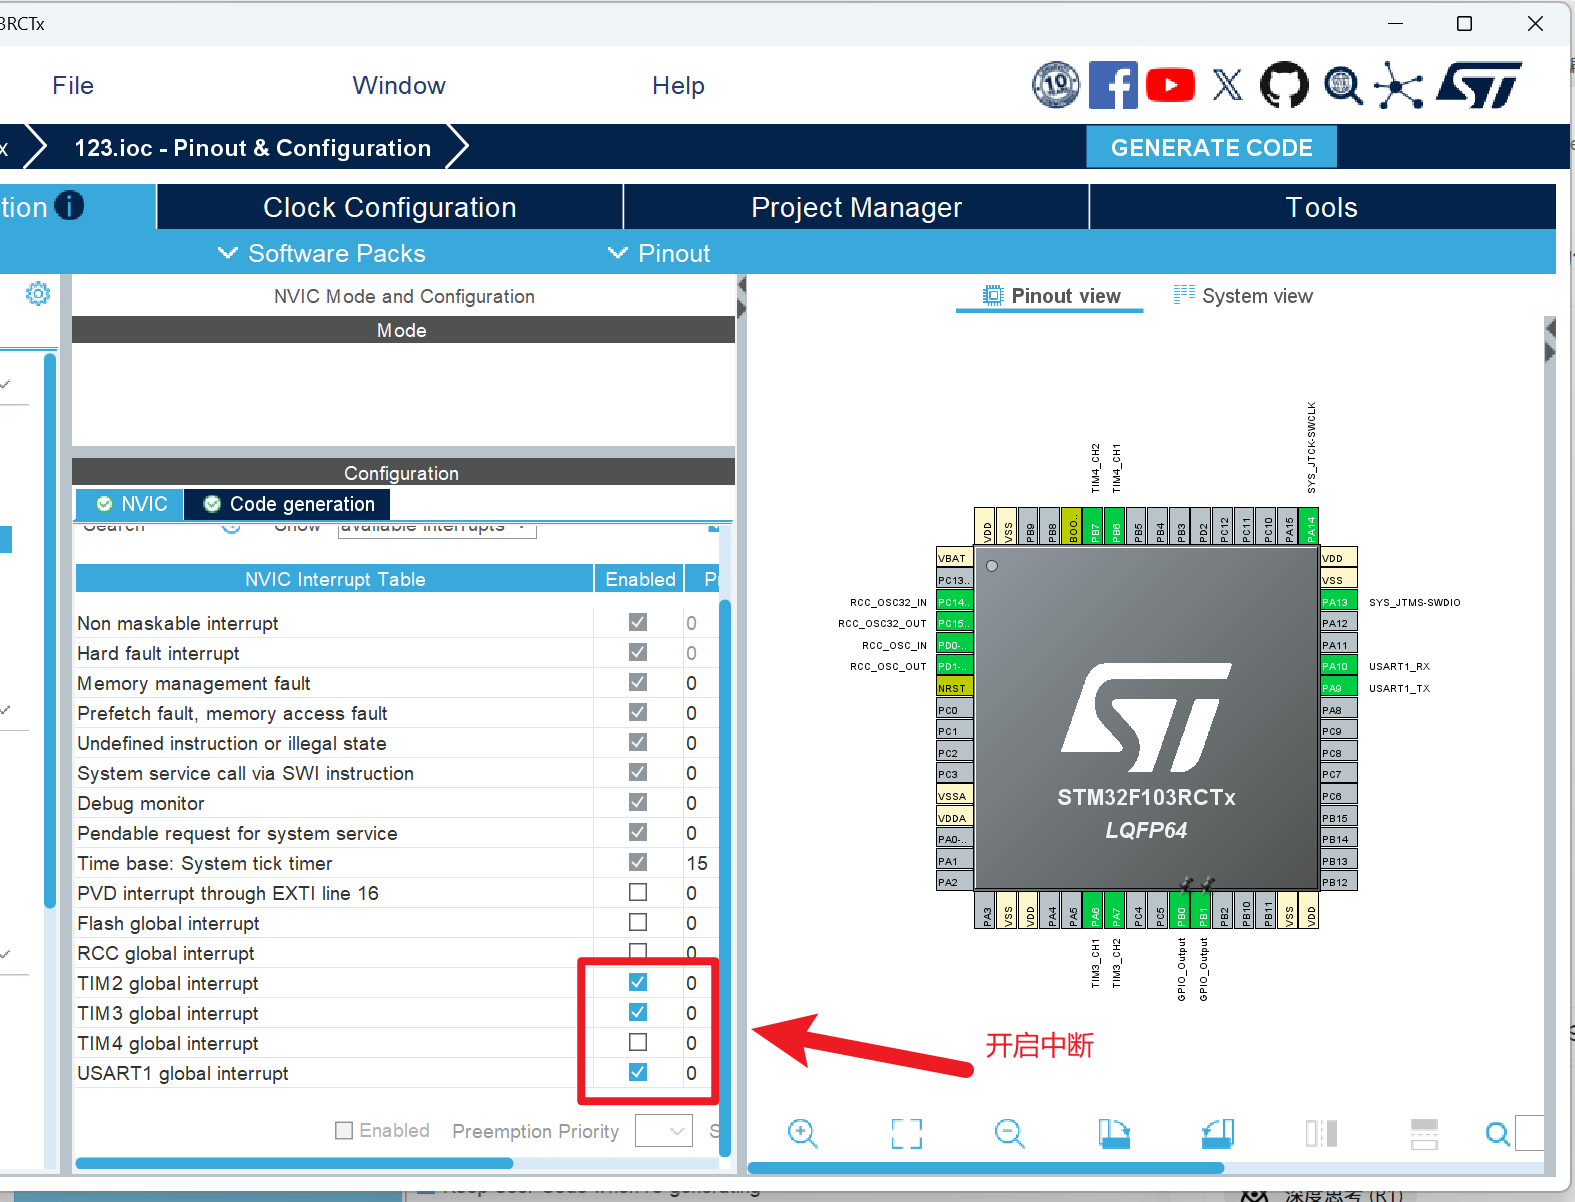This screenshot has width=1575, height=1202.
Task: Switch to Project Manager tab
Action: pyautogui.click(x=856, y=207)
